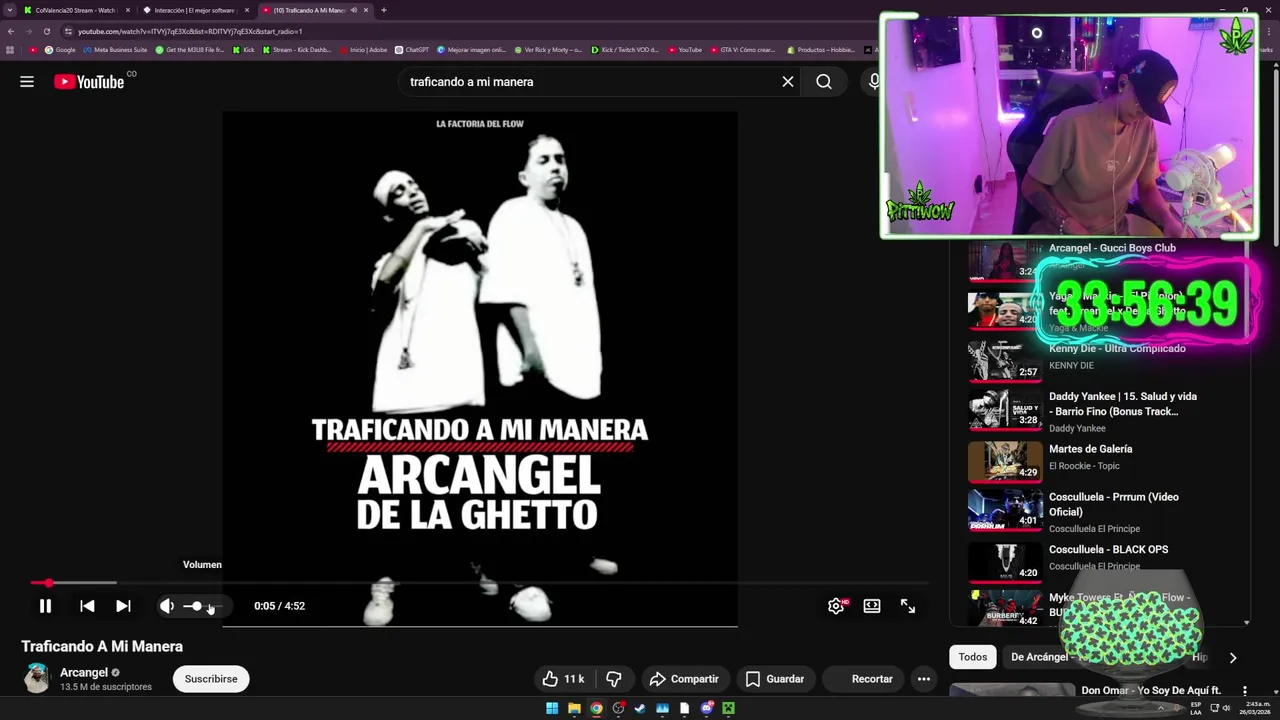The height and width of the screenshot is (720, 1280).
Task: Open more actions three-dot menu
Action: click(924, 679)
